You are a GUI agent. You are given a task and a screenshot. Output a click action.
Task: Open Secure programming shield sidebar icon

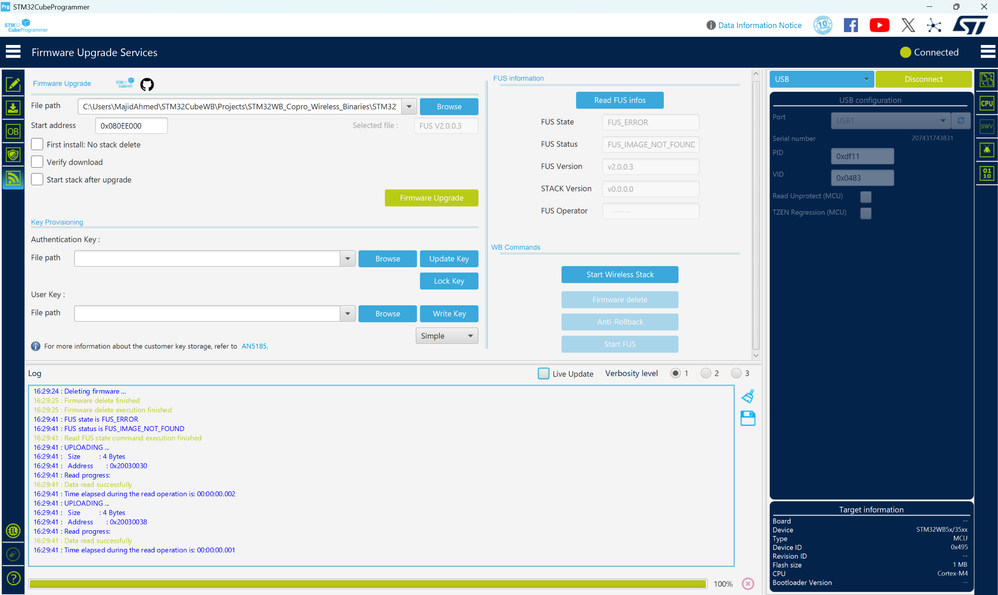coord(13,155)
